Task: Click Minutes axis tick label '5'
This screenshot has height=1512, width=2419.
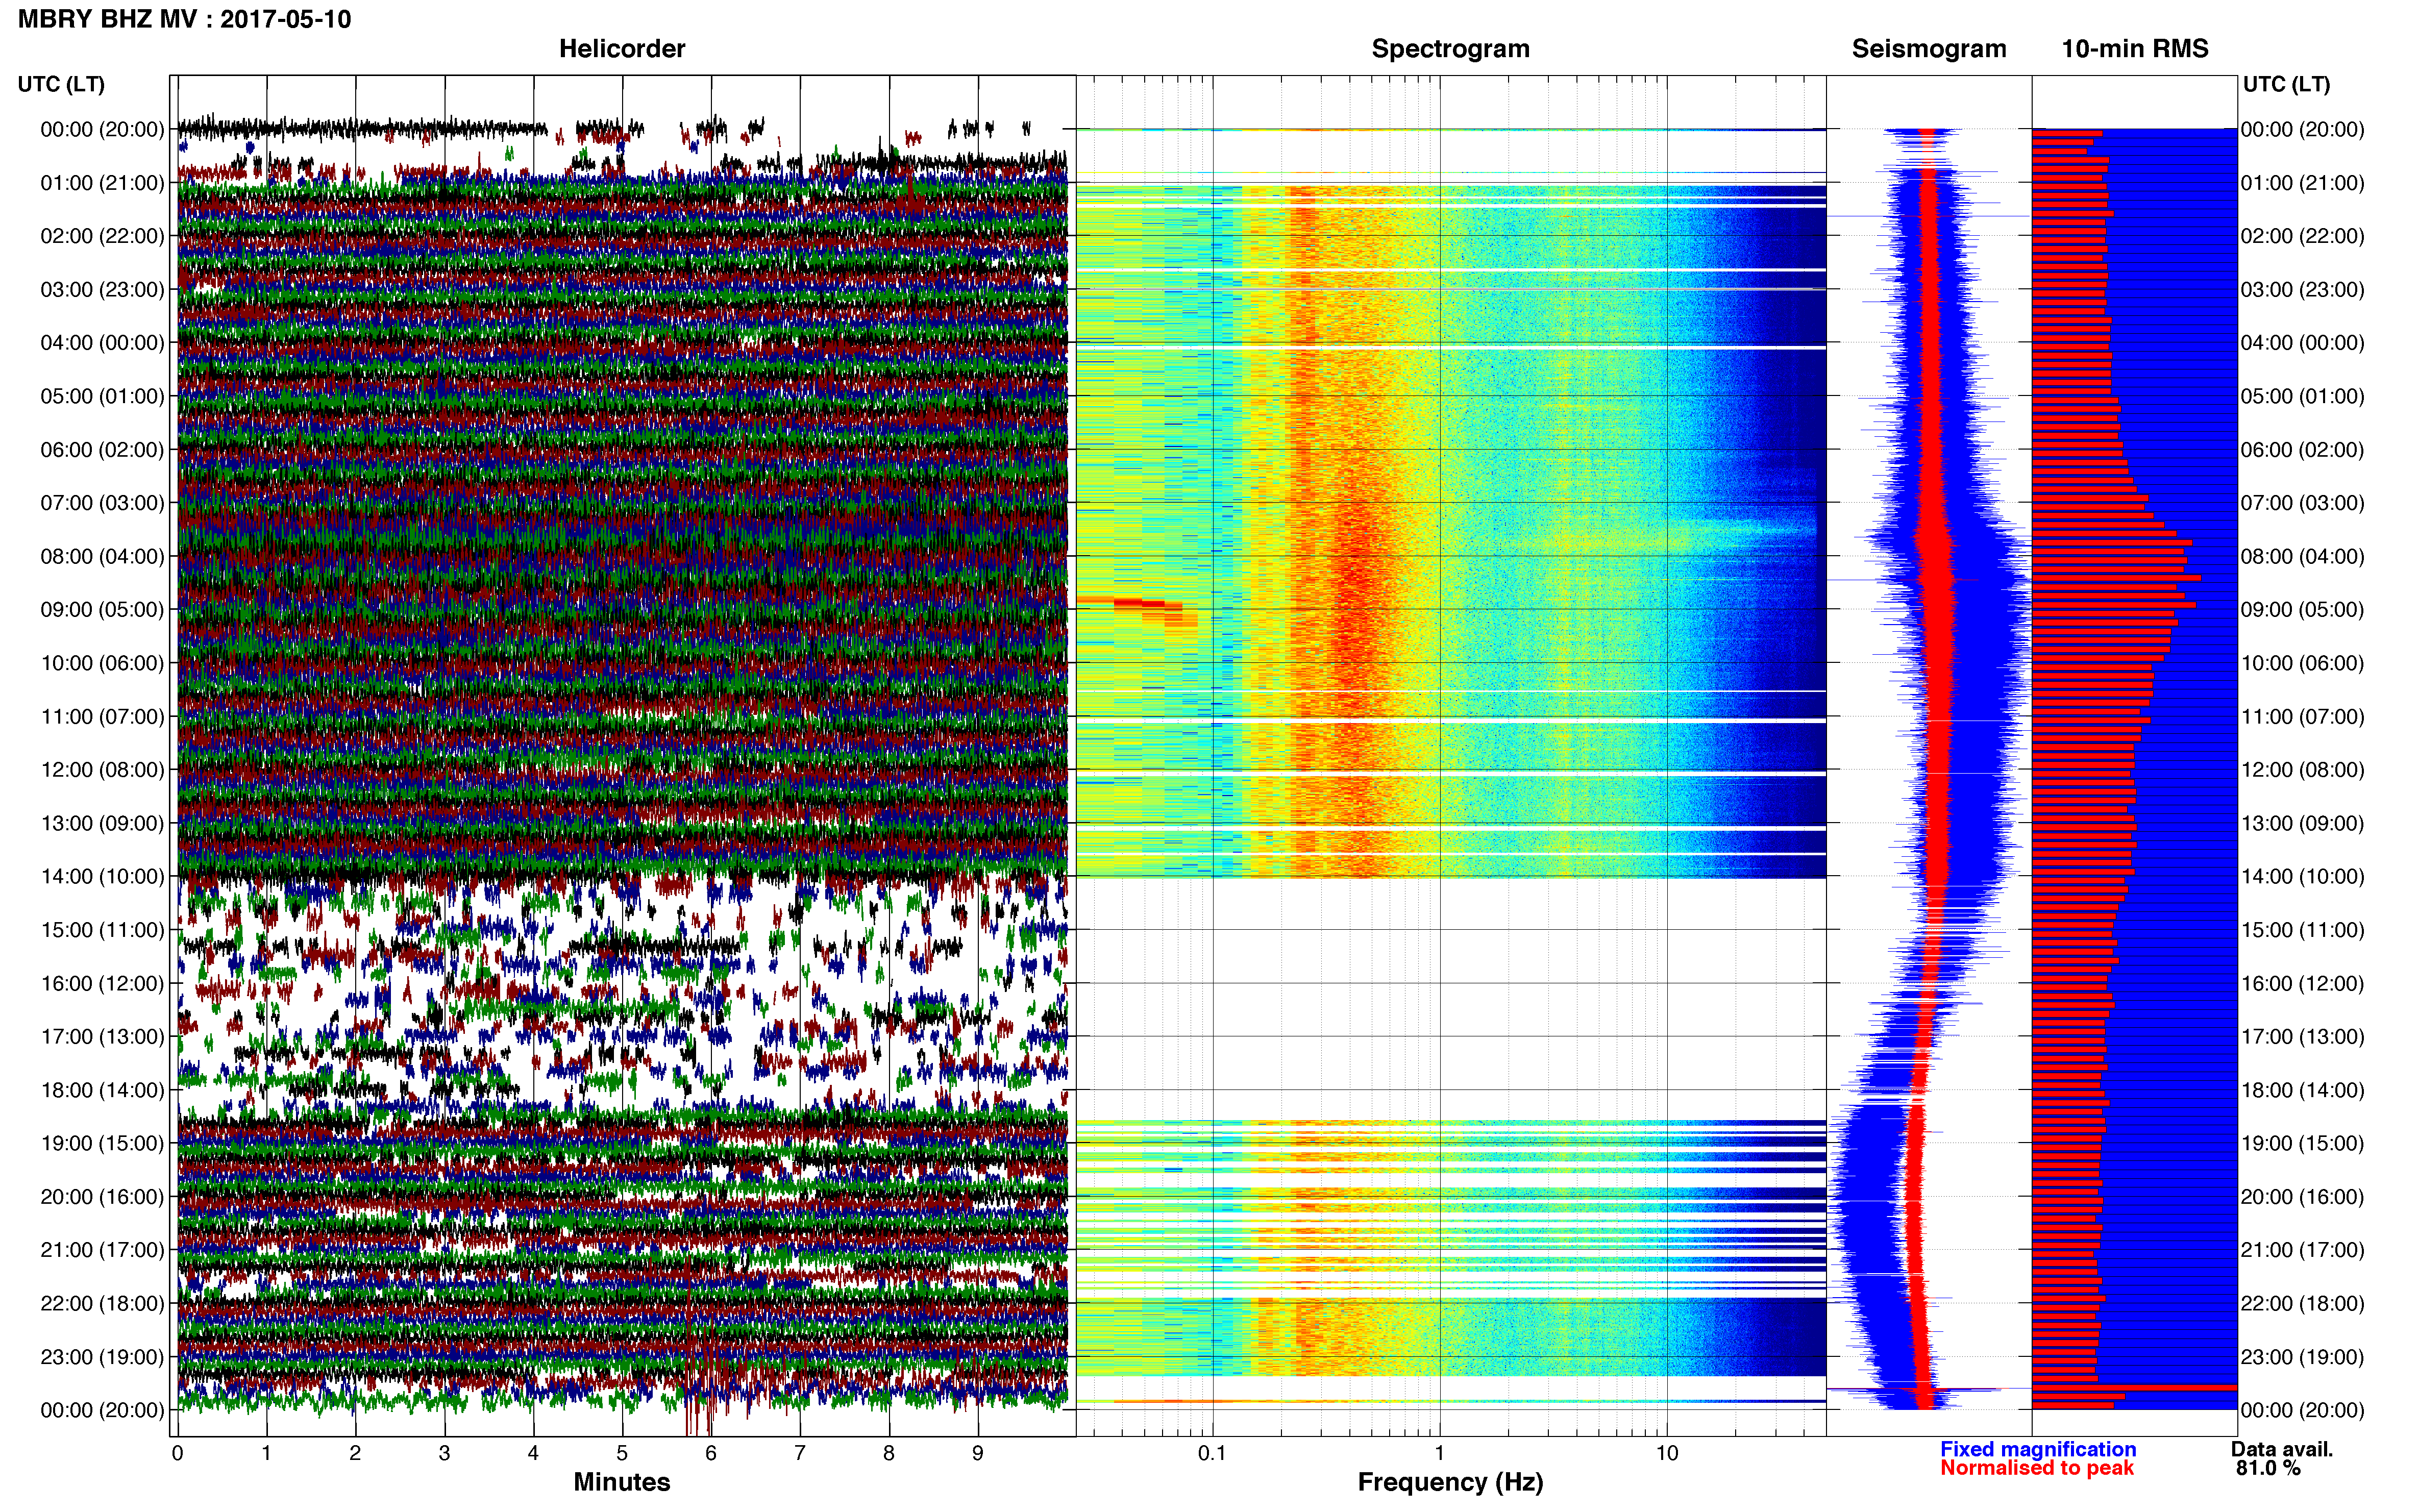Action: 622,1454
